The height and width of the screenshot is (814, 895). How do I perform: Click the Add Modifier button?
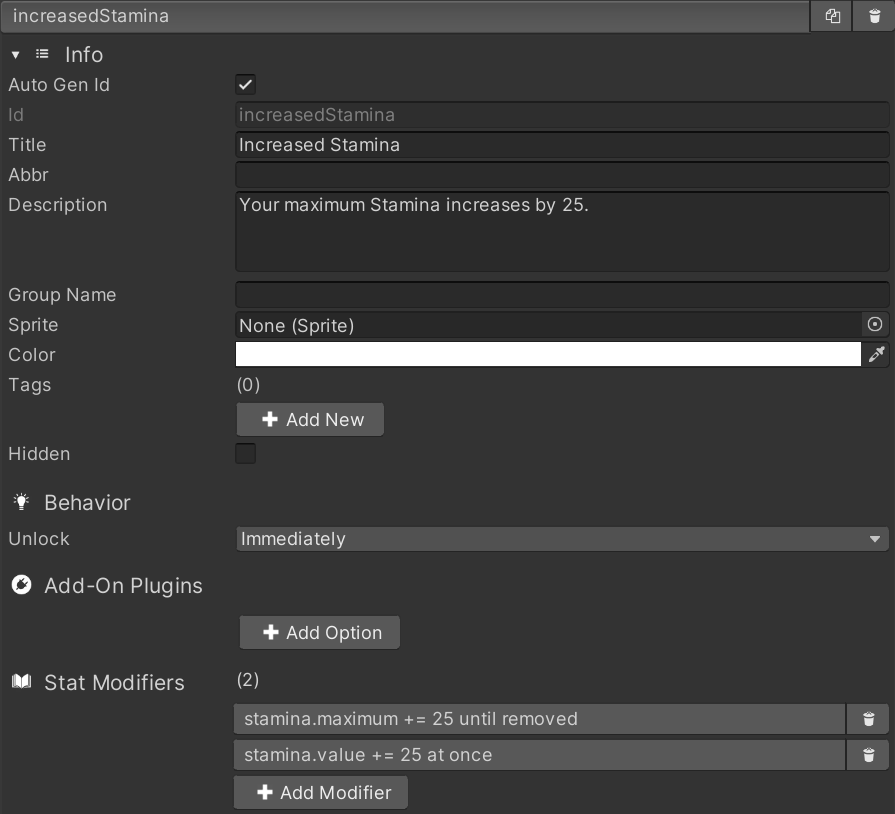coord(321,793)
